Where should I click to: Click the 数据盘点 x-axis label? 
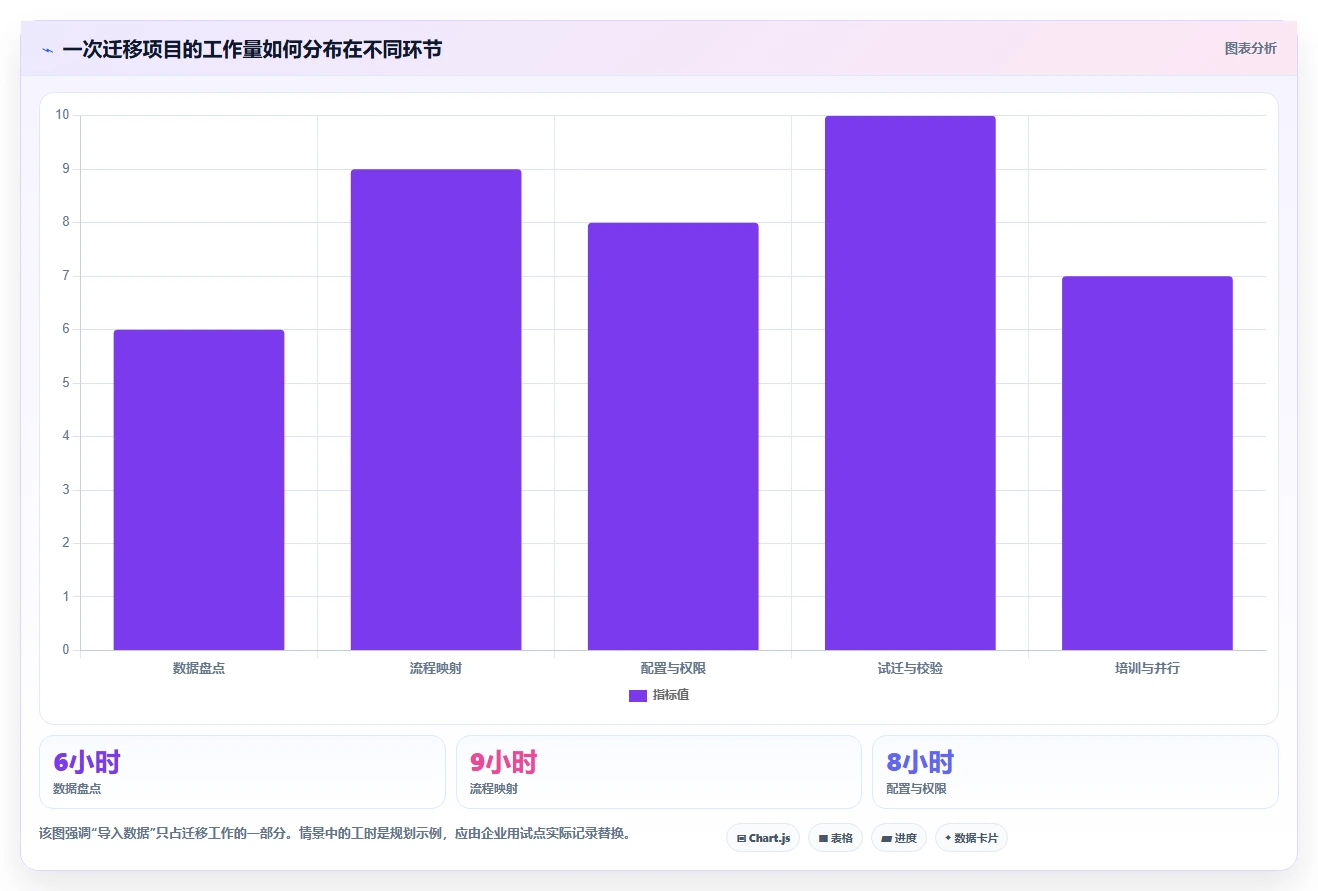pos(199,668)
